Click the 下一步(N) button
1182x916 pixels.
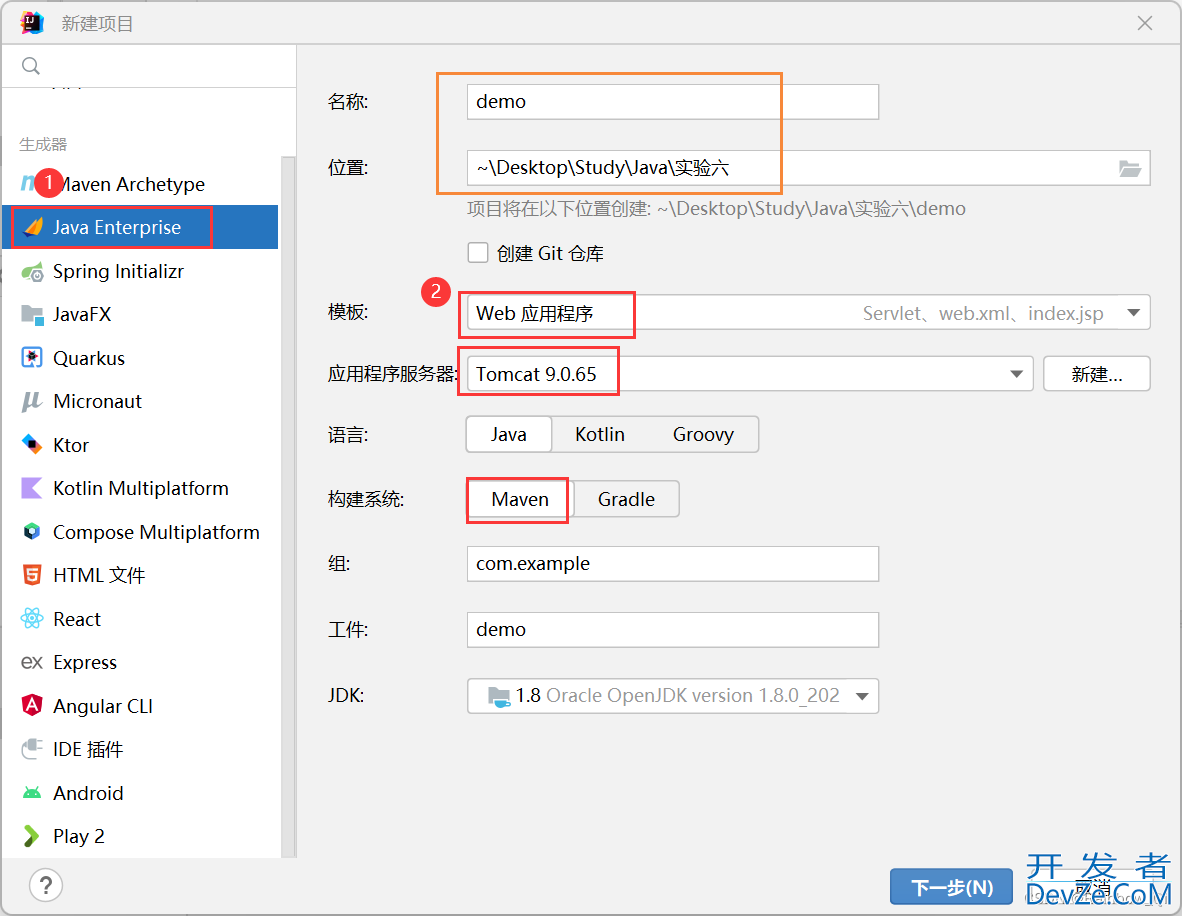pos(951,887)
